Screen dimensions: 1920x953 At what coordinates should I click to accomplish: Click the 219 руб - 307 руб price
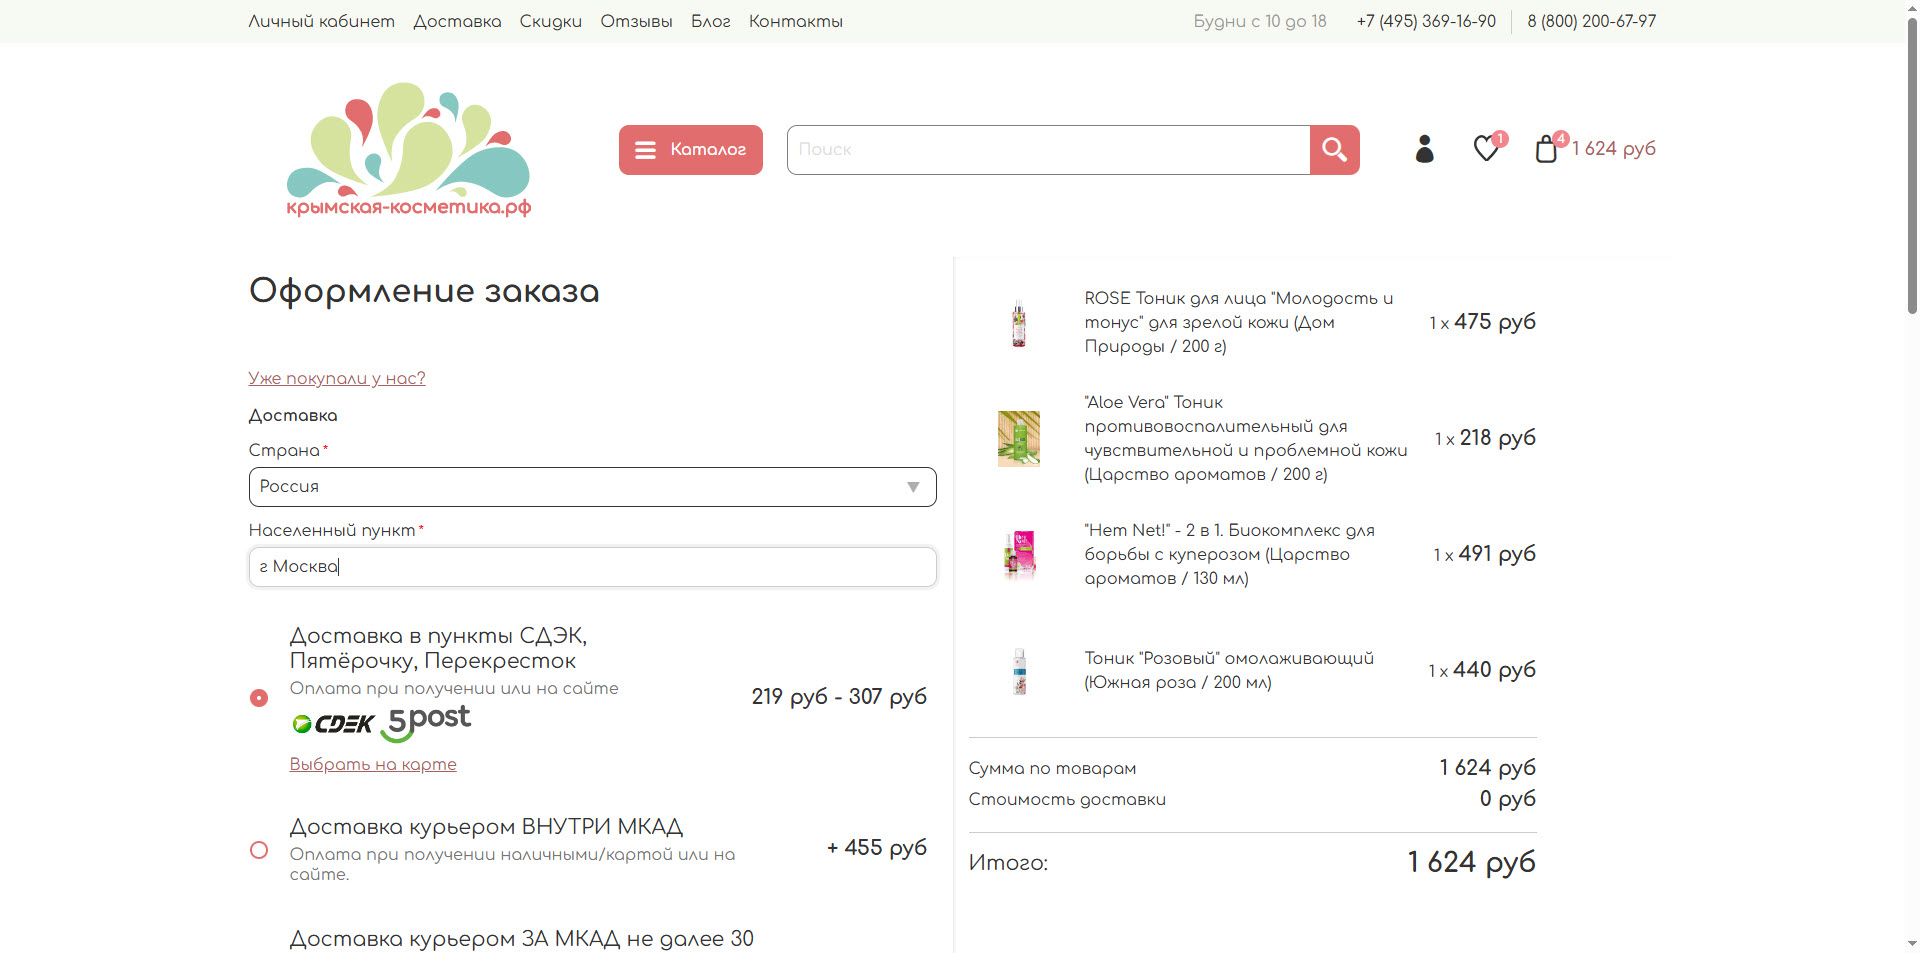click(x=839, y=697)
